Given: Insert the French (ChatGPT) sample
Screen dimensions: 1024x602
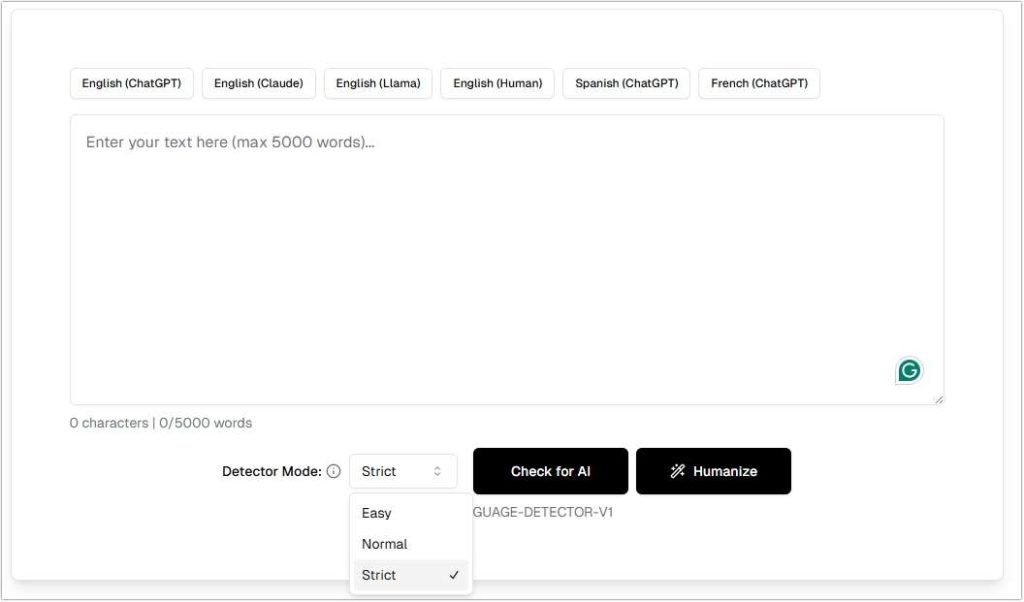Looking at the screenshot, I should (x=759, y=83).
